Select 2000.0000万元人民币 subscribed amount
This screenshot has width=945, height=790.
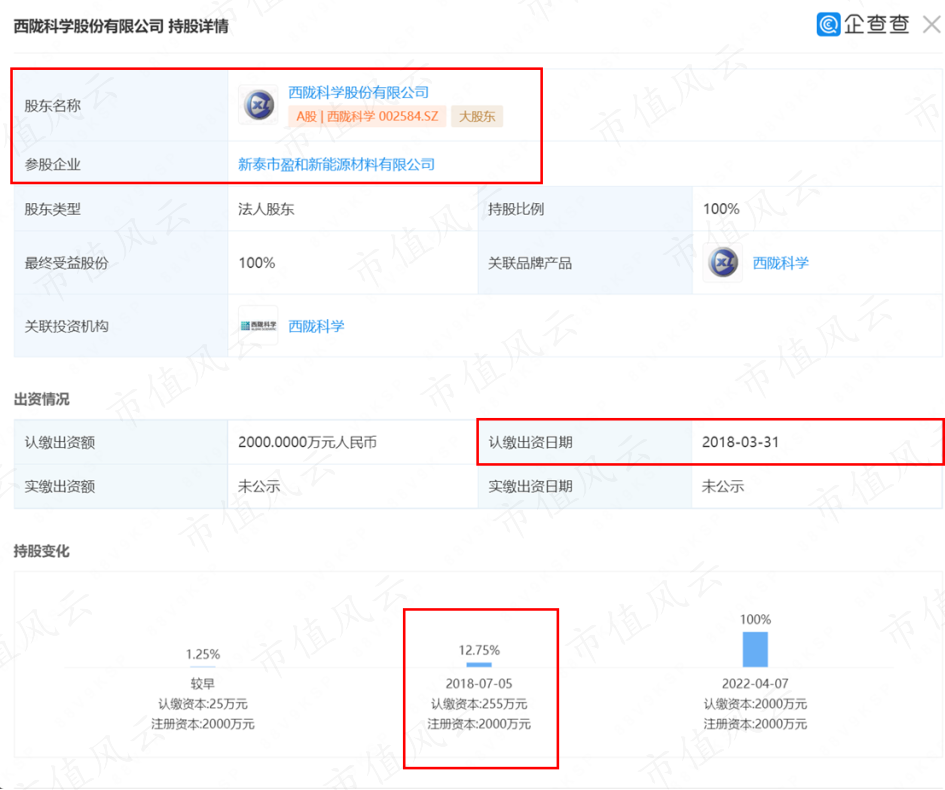307,442
